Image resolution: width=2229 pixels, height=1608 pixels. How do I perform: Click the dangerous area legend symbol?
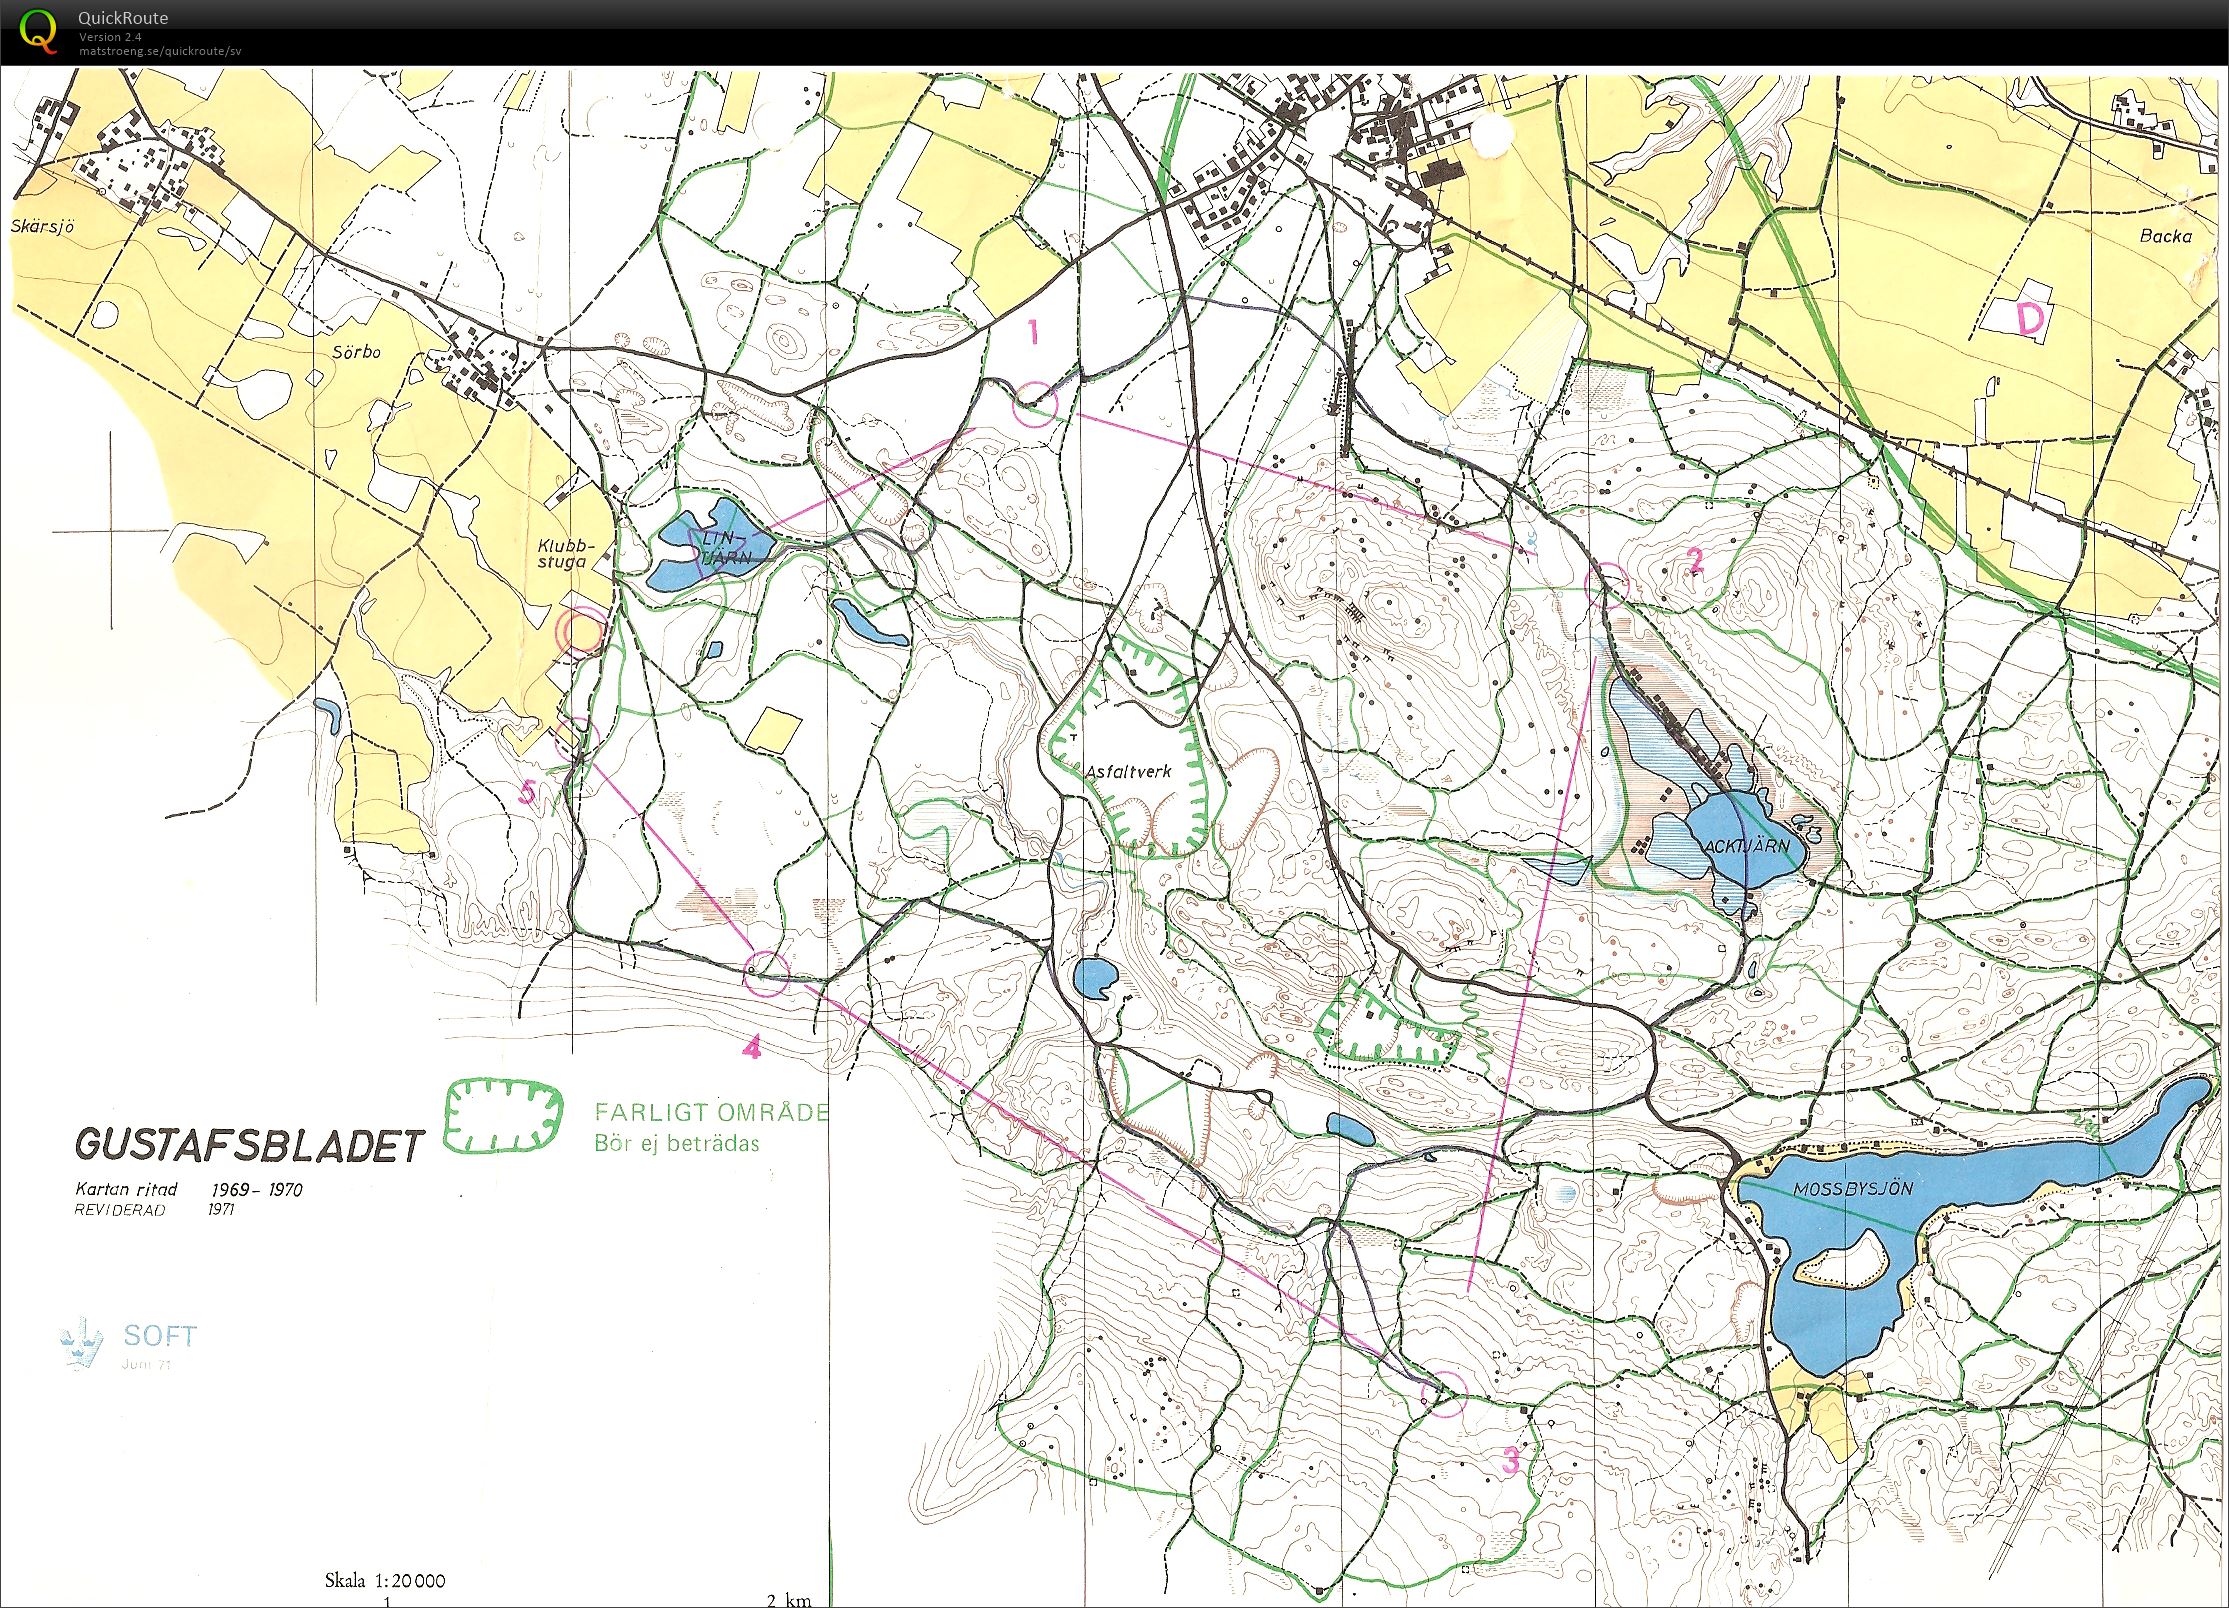503,1115
